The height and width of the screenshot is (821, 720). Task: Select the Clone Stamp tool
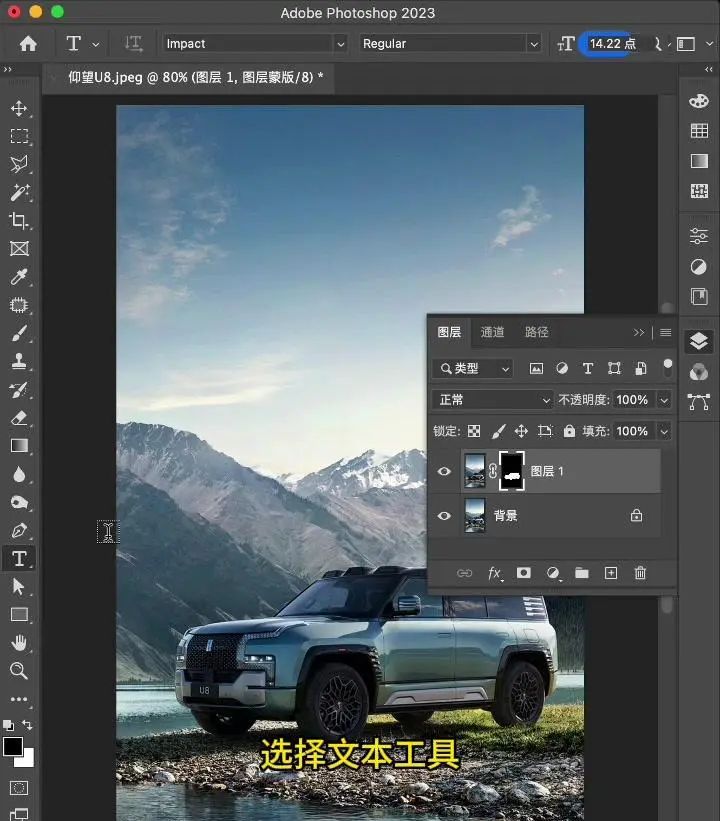[x=19, y=361]
